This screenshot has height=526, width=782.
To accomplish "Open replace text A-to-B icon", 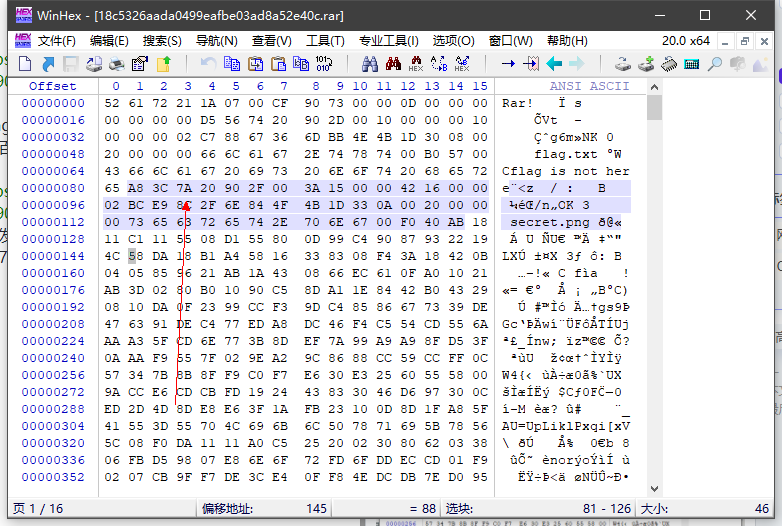I will 439,64.
